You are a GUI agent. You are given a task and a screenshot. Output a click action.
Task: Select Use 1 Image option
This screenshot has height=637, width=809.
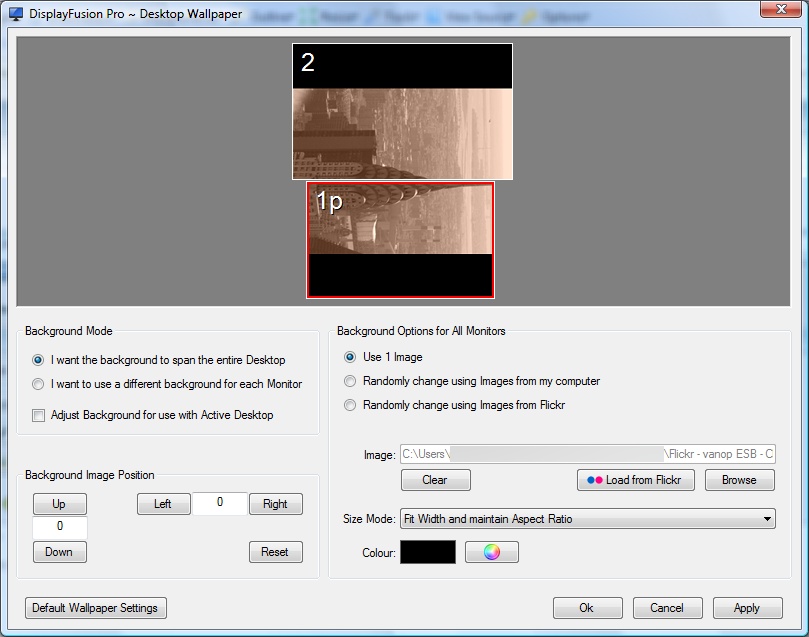coord(350,357)
